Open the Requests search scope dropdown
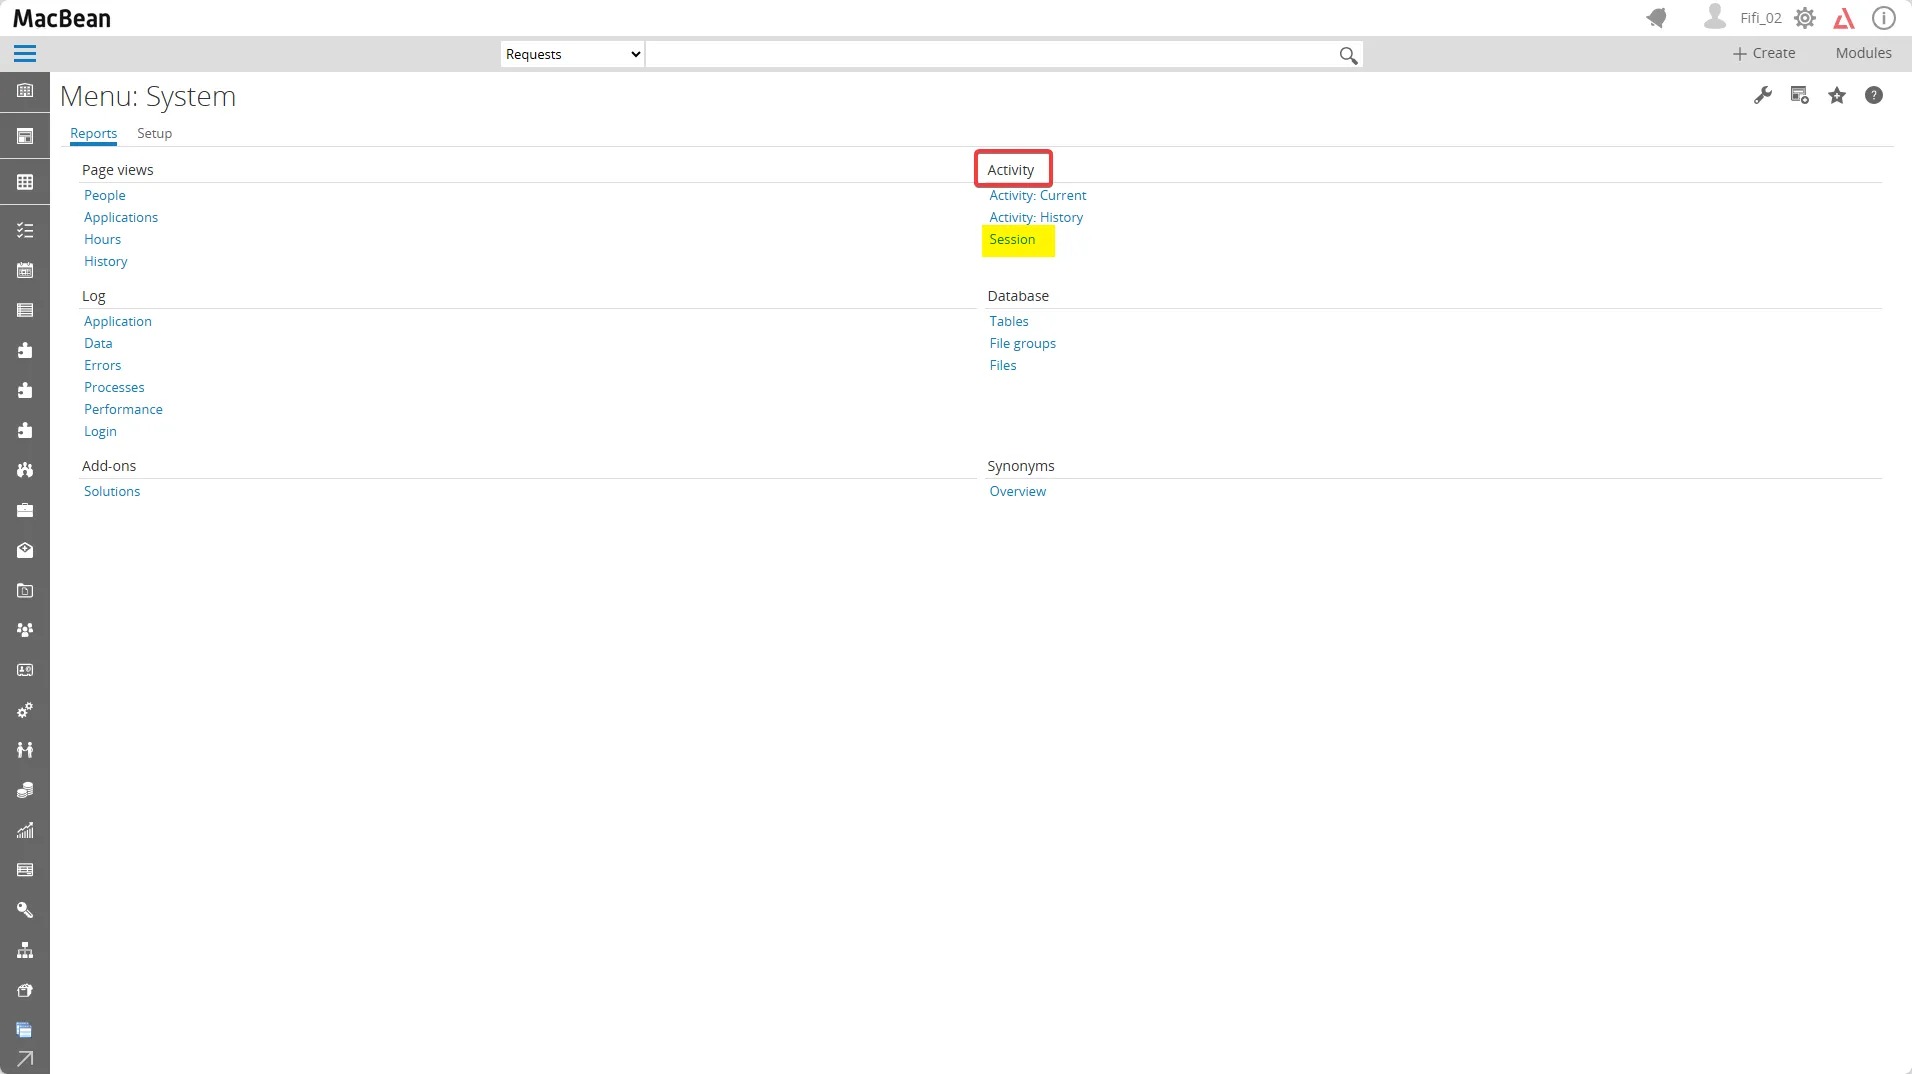The height and width of the screenshot is (1074, 1912). (x=572, y=54)
